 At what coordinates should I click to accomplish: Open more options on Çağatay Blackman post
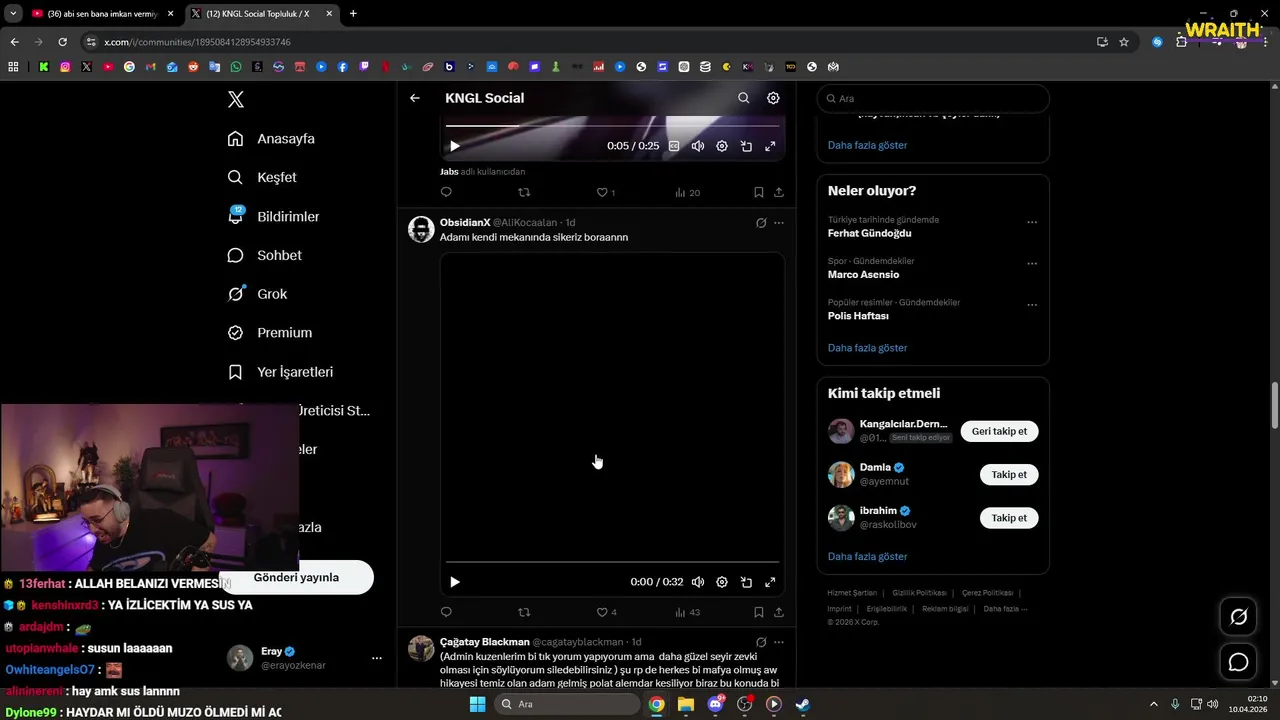pos(779,642)
